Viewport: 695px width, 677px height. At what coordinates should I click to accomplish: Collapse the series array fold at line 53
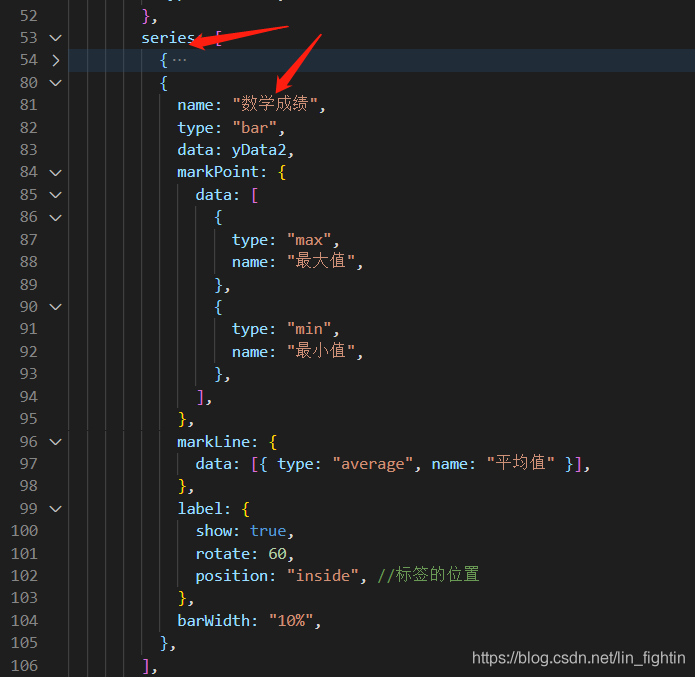(55, 38)
